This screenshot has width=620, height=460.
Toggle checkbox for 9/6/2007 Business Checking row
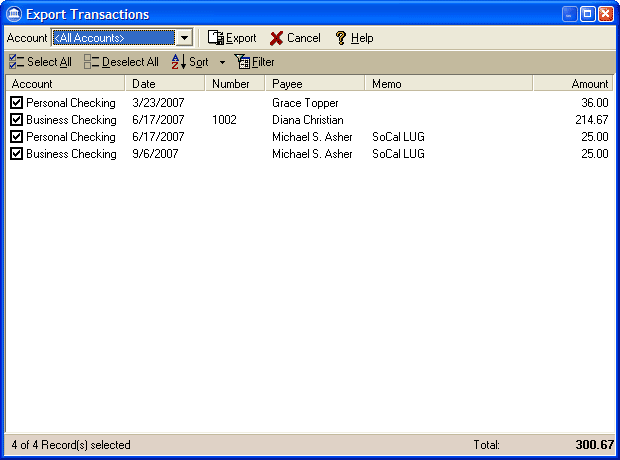point(16,154)
